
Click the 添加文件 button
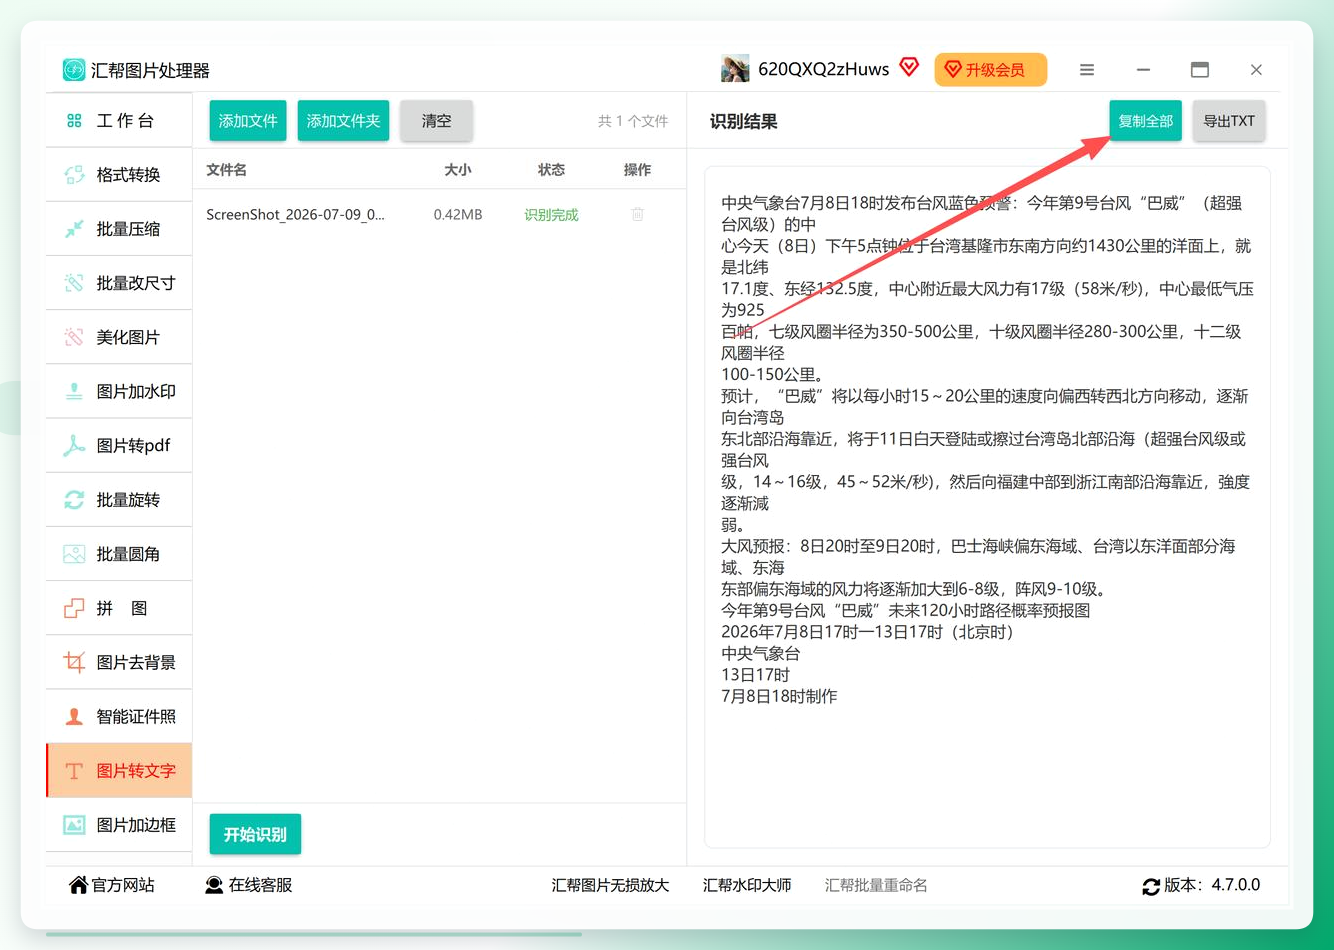coord(248,121)
